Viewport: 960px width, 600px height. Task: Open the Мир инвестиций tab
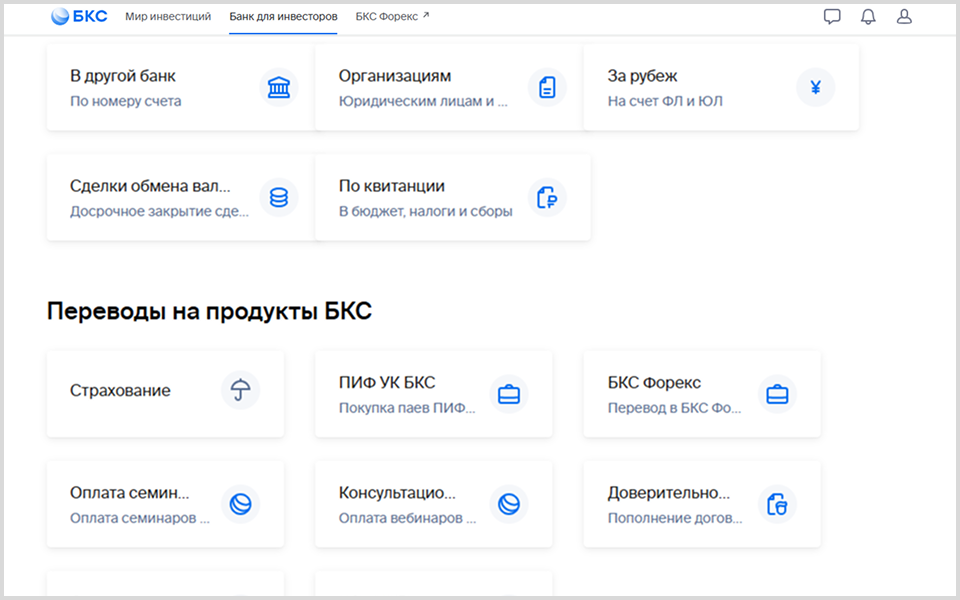[168, 17]
